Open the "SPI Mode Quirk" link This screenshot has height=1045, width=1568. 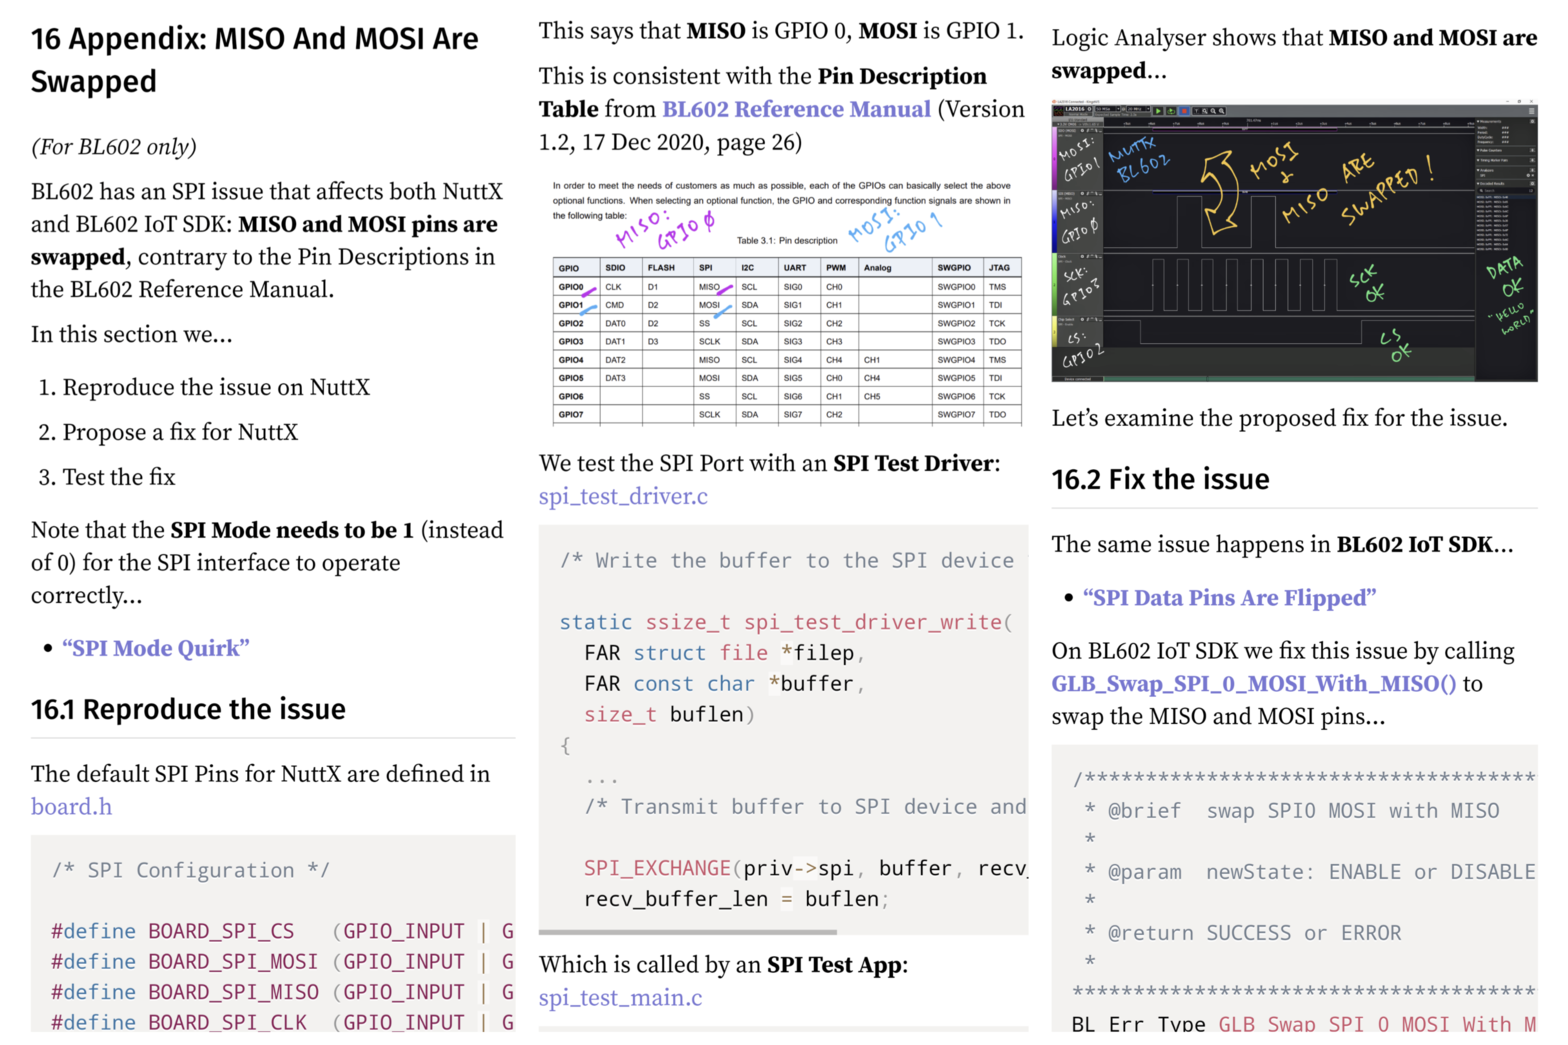click(x=155, y=648)
